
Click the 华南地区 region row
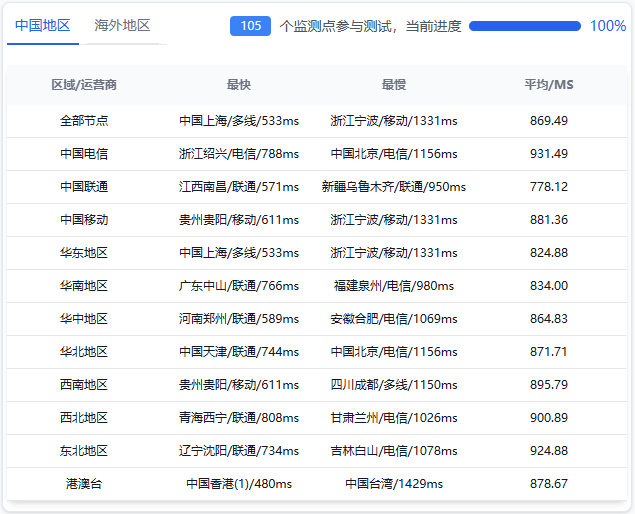coord(84,286)
